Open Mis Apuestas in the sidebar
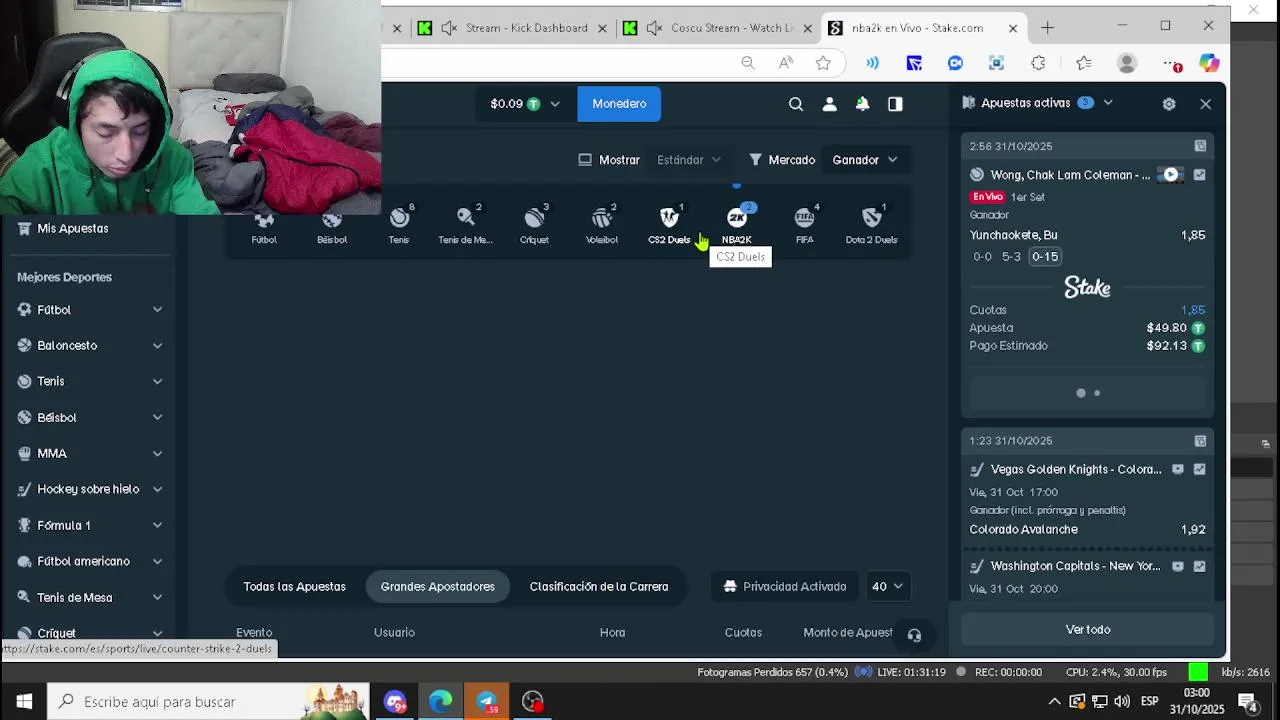1280x720 pixels. pyautogui.click(x=73, y=229)
